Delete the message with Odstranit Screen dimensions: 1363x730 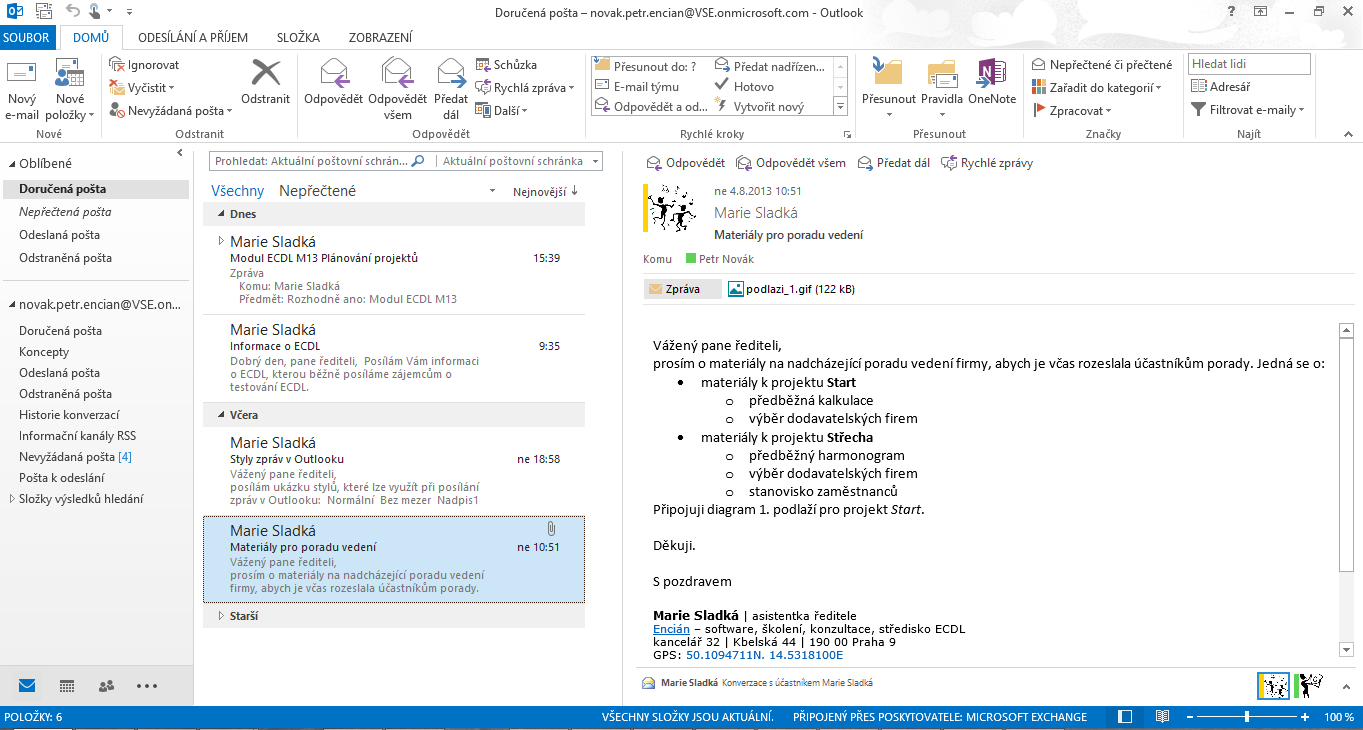point(265,82)
